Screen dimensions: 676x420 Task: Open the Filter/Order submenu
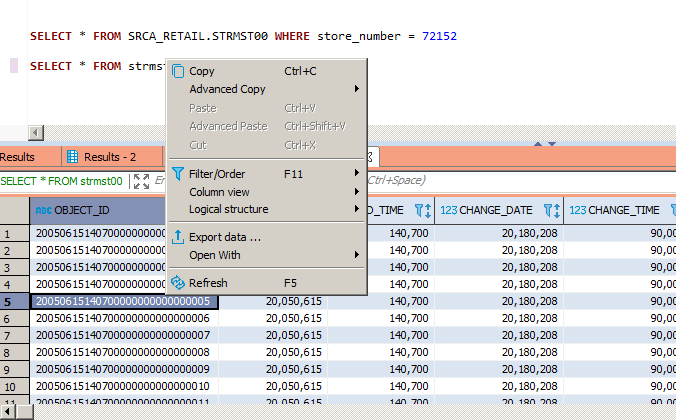point(266,174)
